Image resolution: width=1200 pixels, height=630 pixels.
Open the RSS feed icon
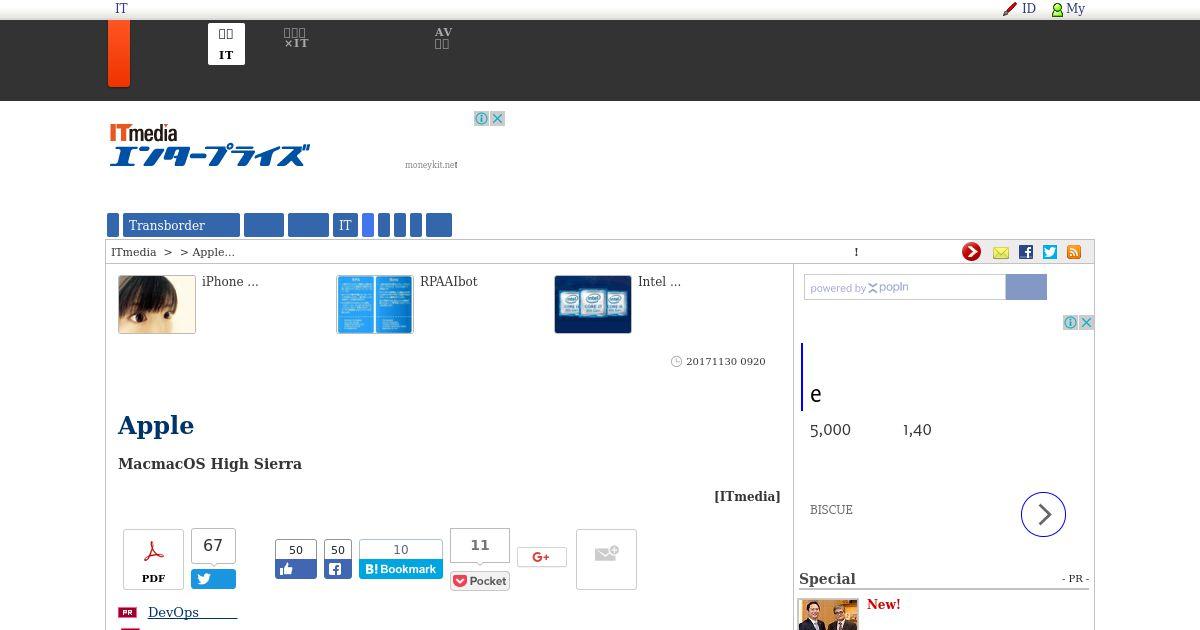coord(1074,252)
